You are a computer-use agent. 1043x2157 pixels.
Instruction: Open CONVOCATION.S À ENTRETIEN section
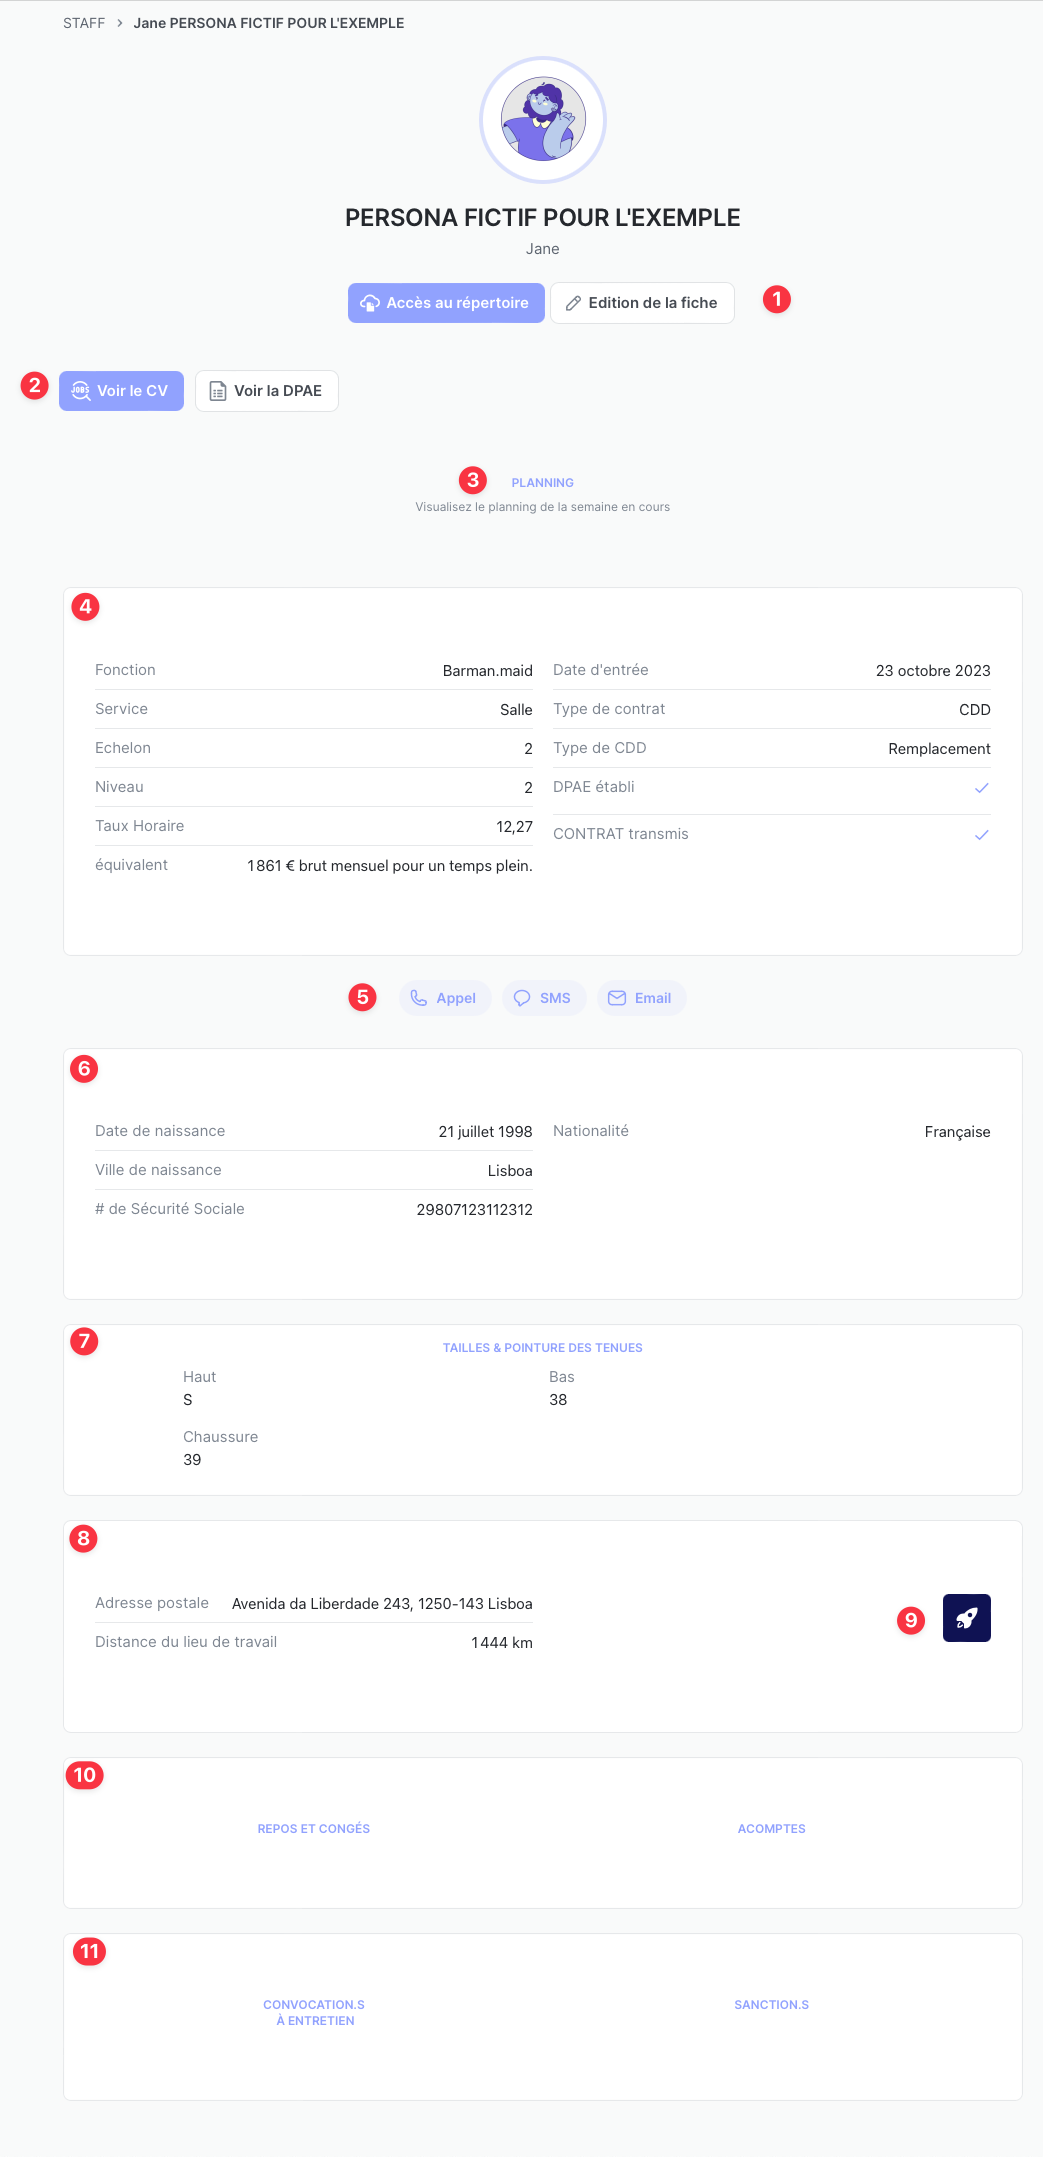314,2012
